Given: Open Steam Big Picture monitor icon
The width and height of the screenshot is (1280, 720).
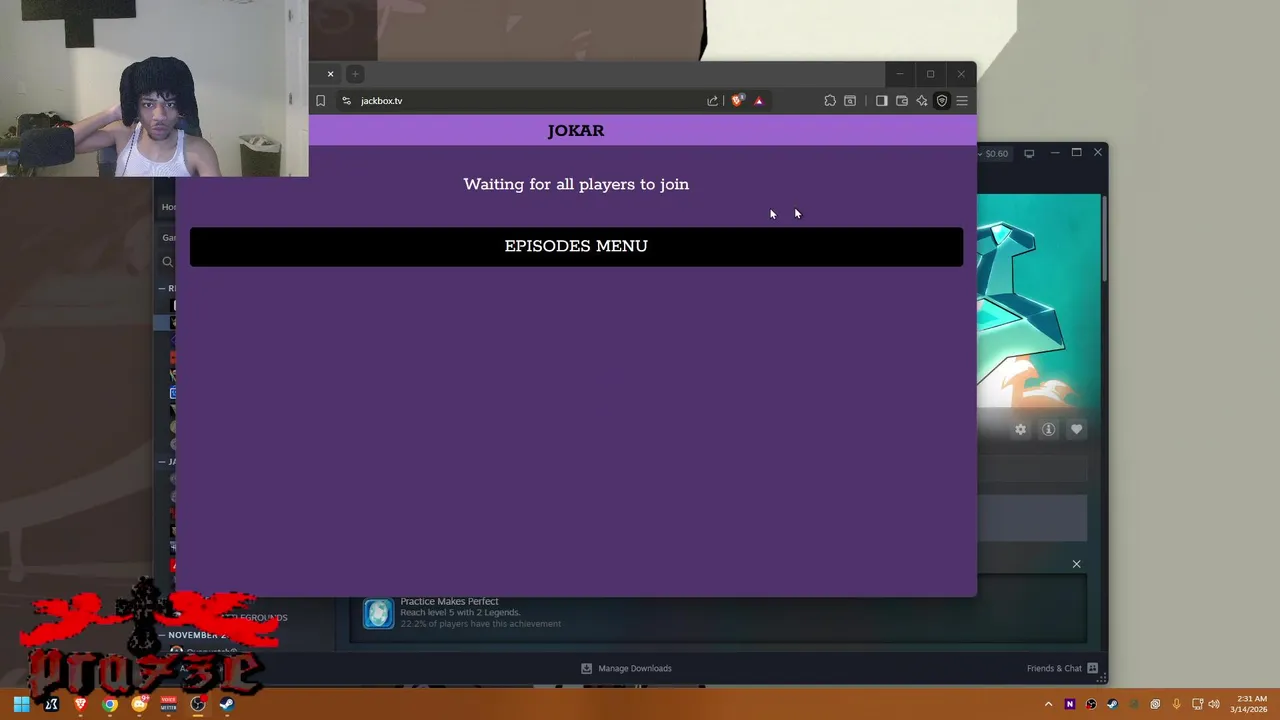Looking at the screenshot, I should click(1029, 153).
